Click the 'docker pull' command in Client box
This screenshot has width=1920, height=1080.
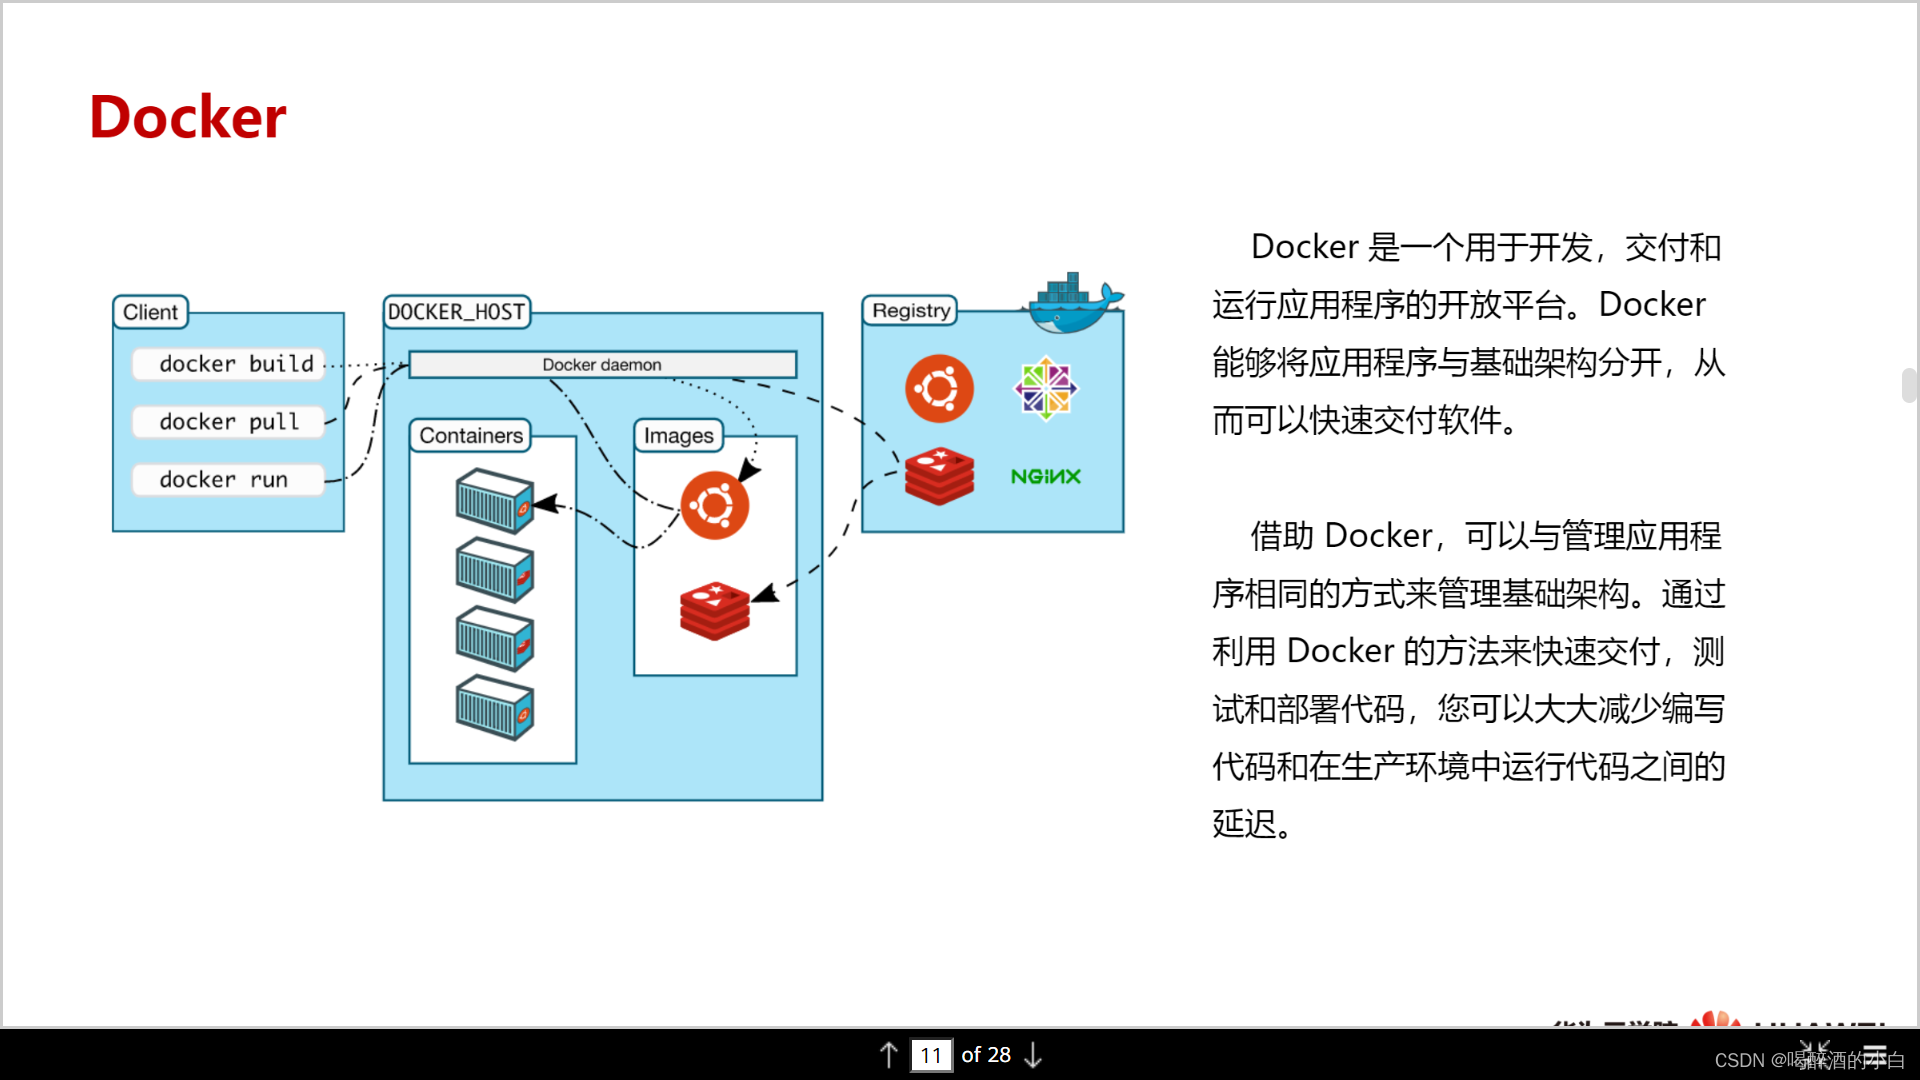(229, 422)
